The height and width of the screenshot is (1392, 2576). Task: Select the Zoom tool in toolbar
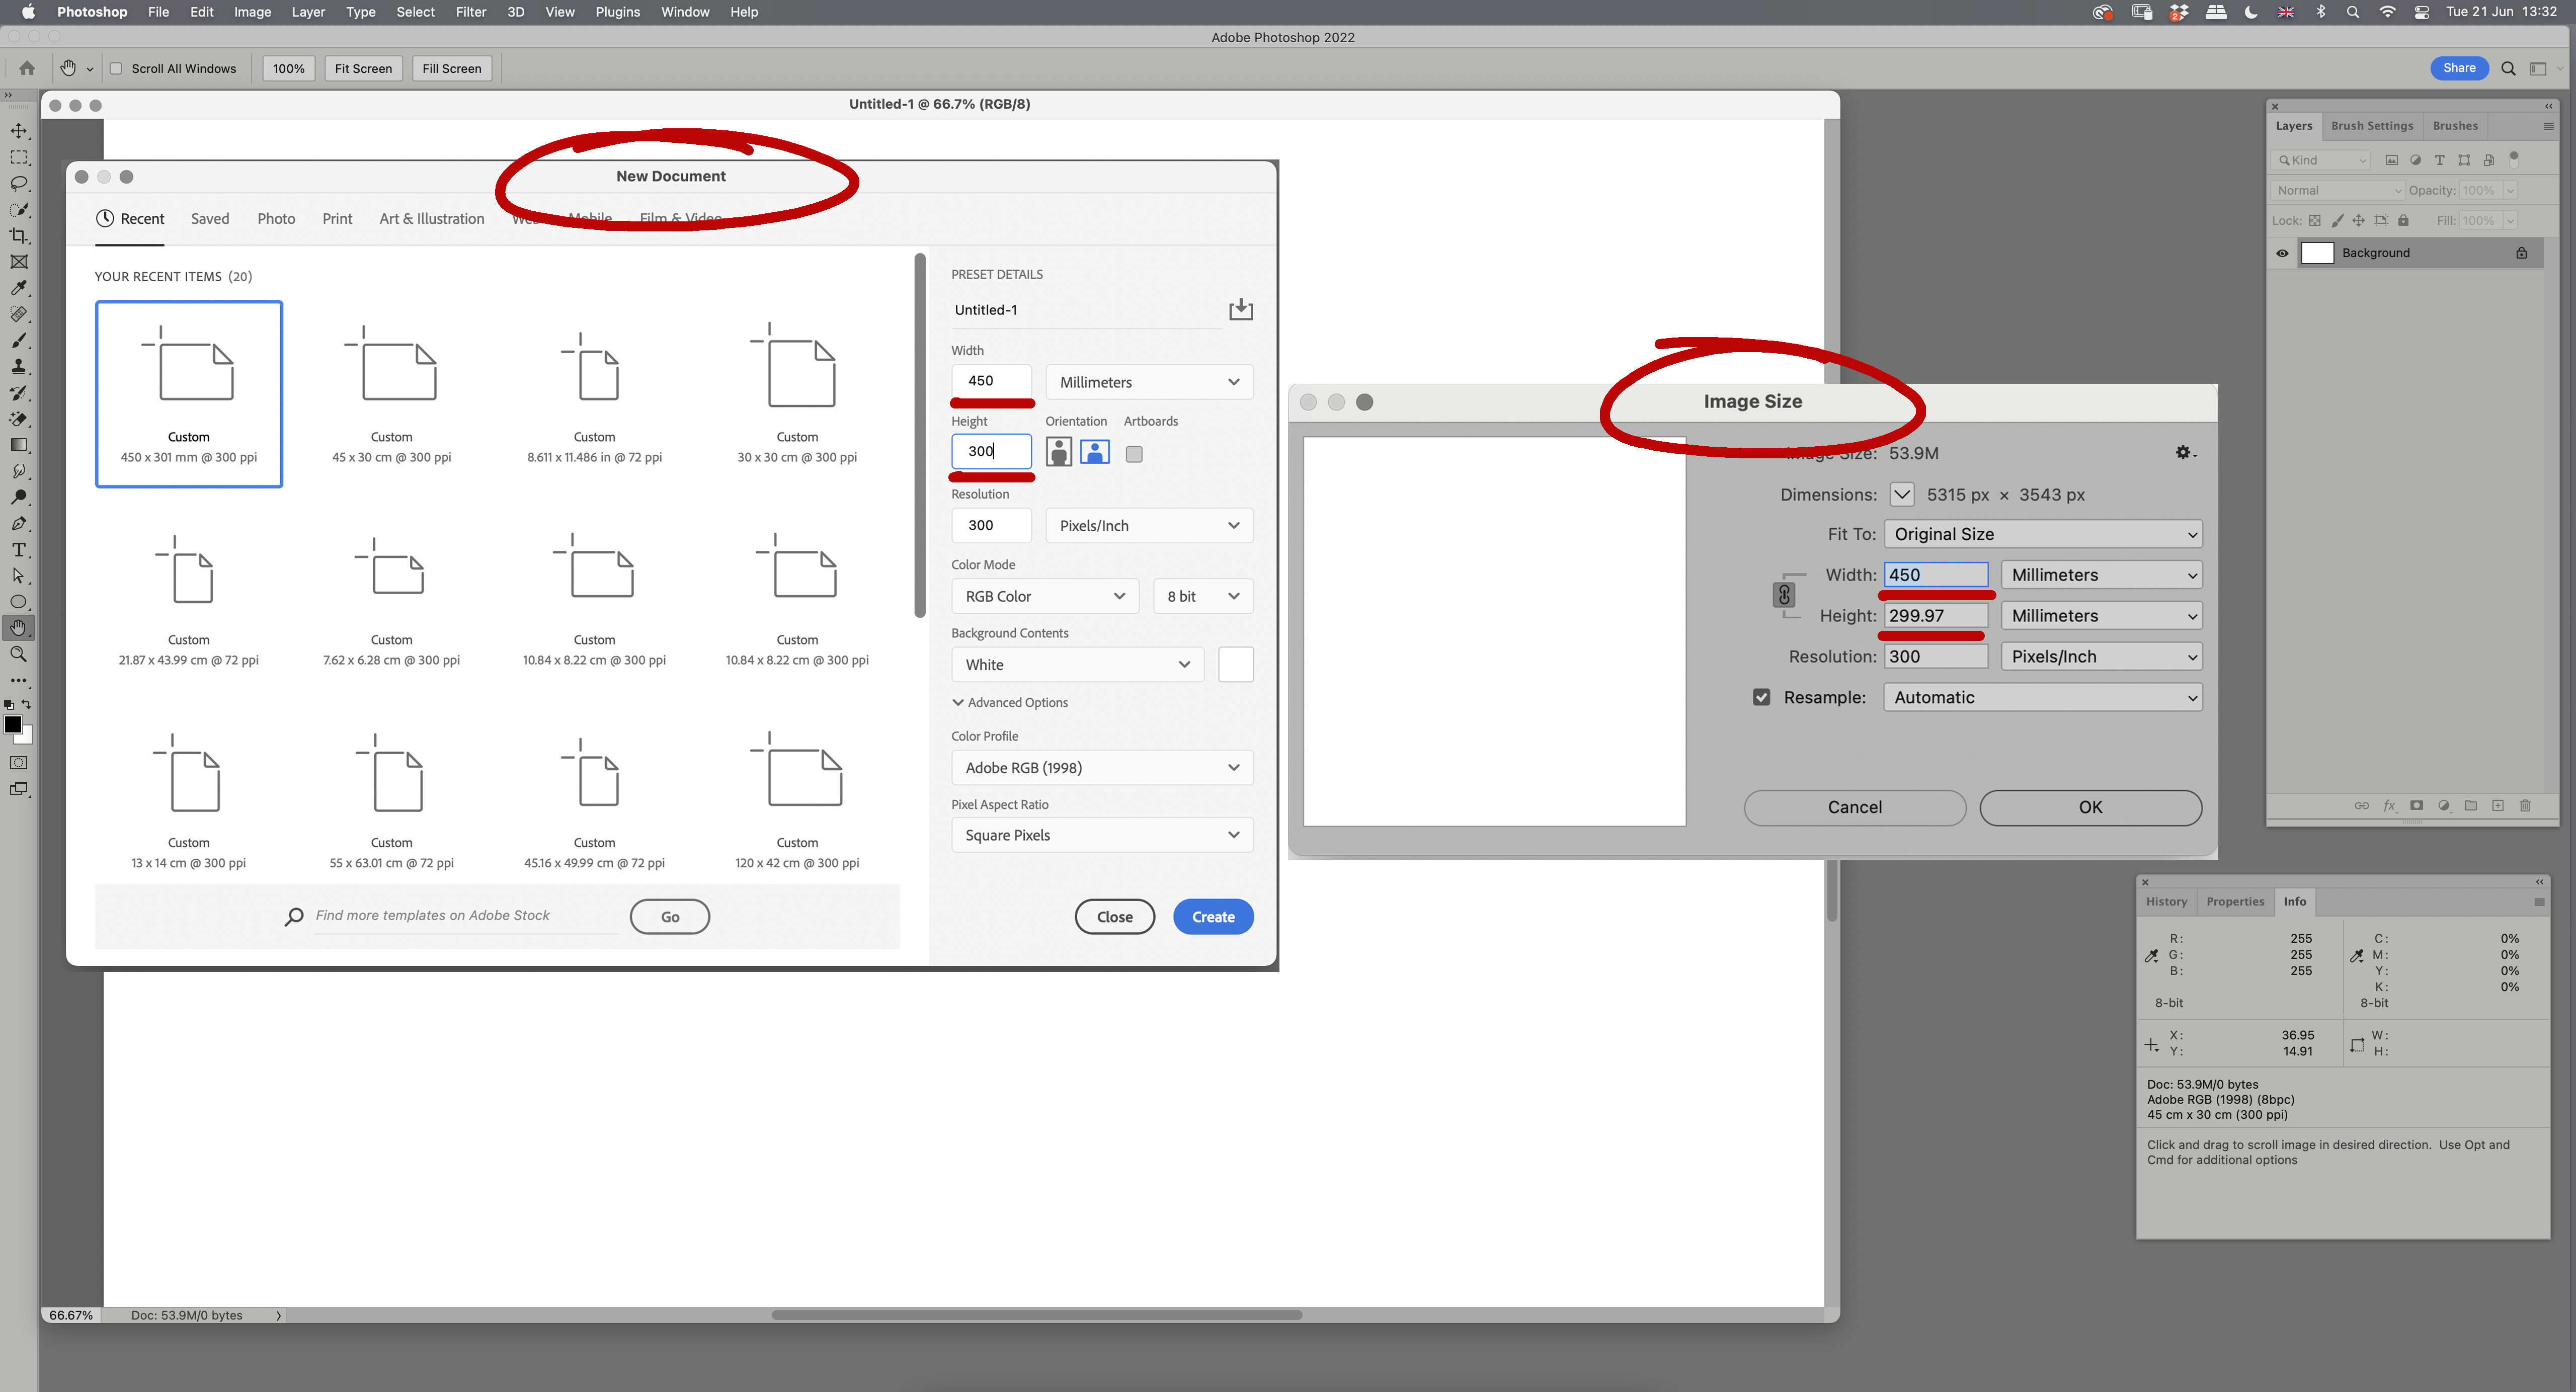pyautogui.click(x=19, y=654)
